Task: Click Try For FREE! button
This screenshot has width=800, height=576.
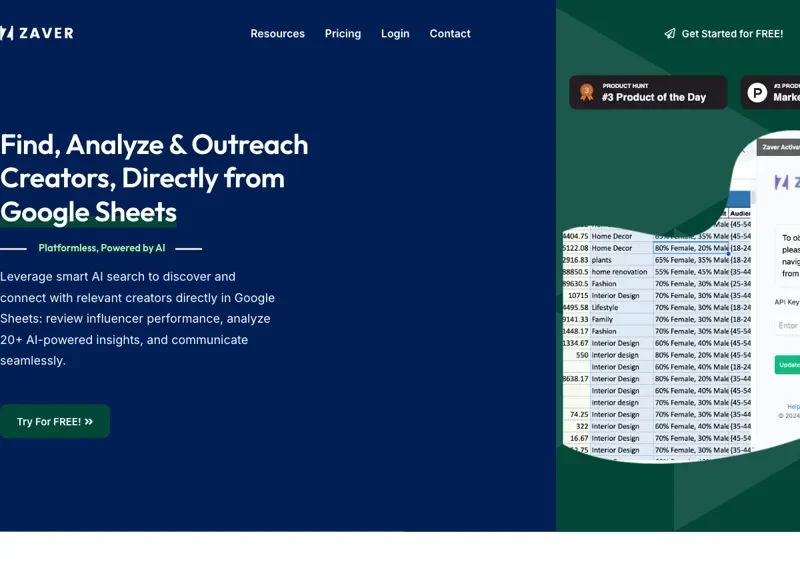Action: (55, 421)
